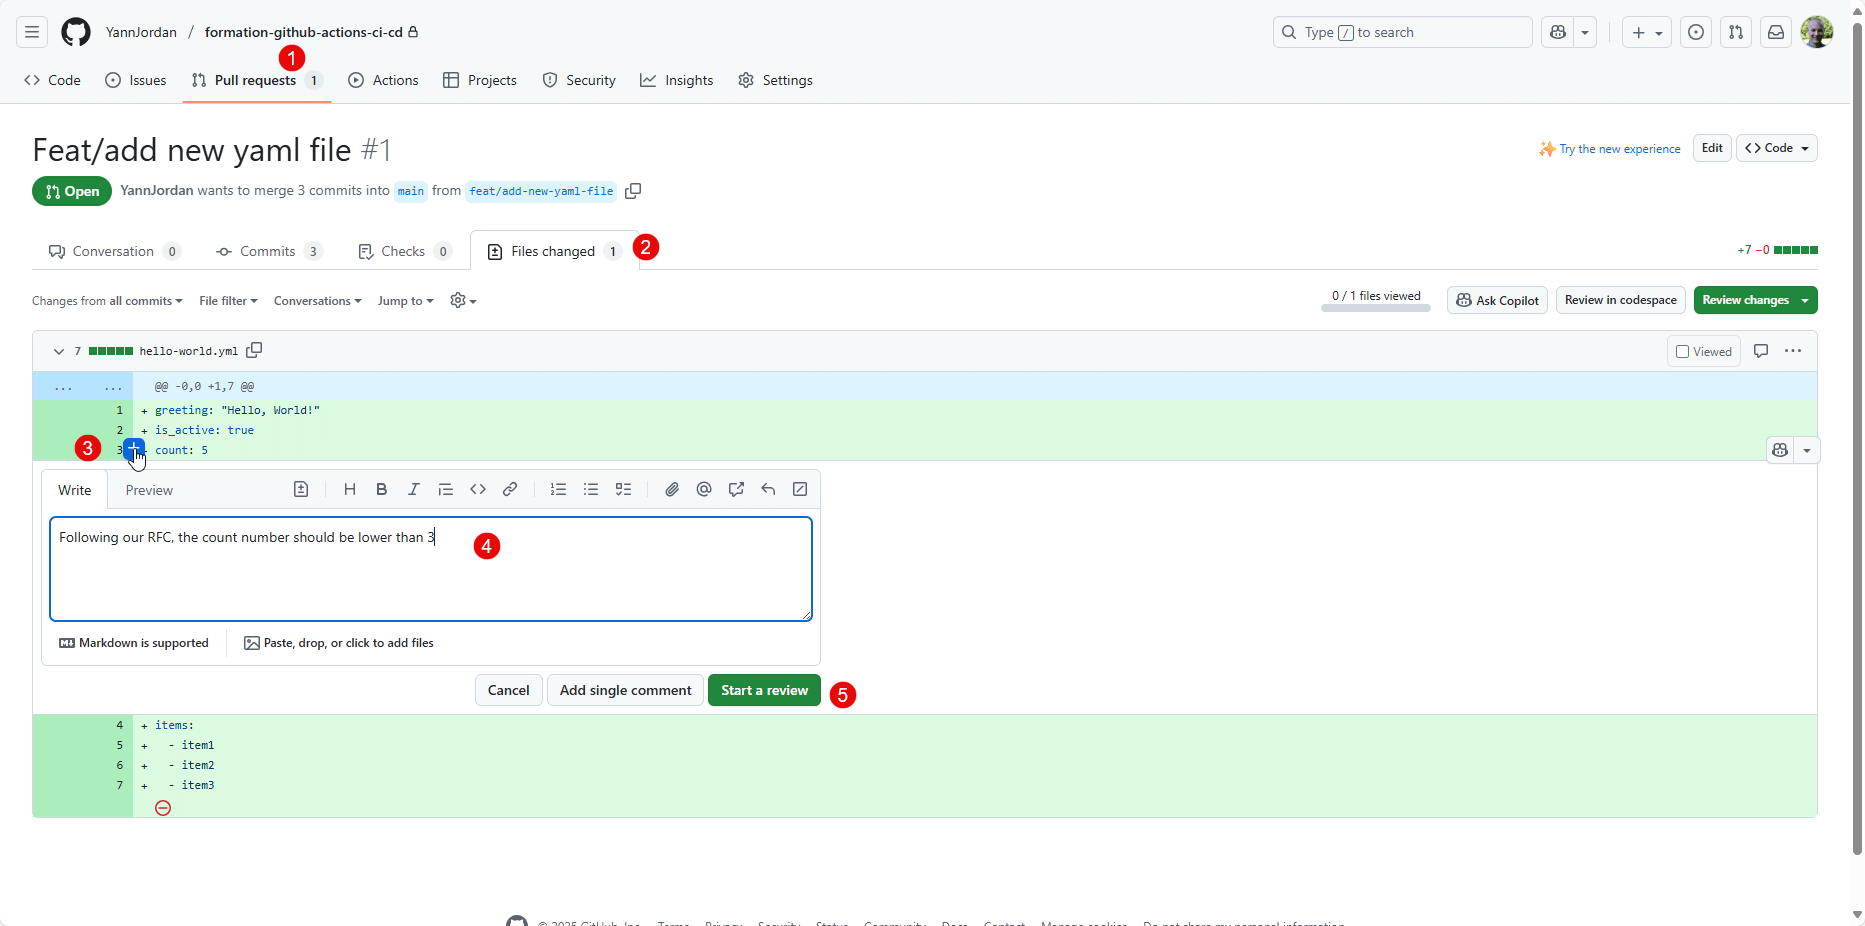Open the Preview tab of the comment editor
This screenshot has height=926, width=1865.
(x=148, y=490)
